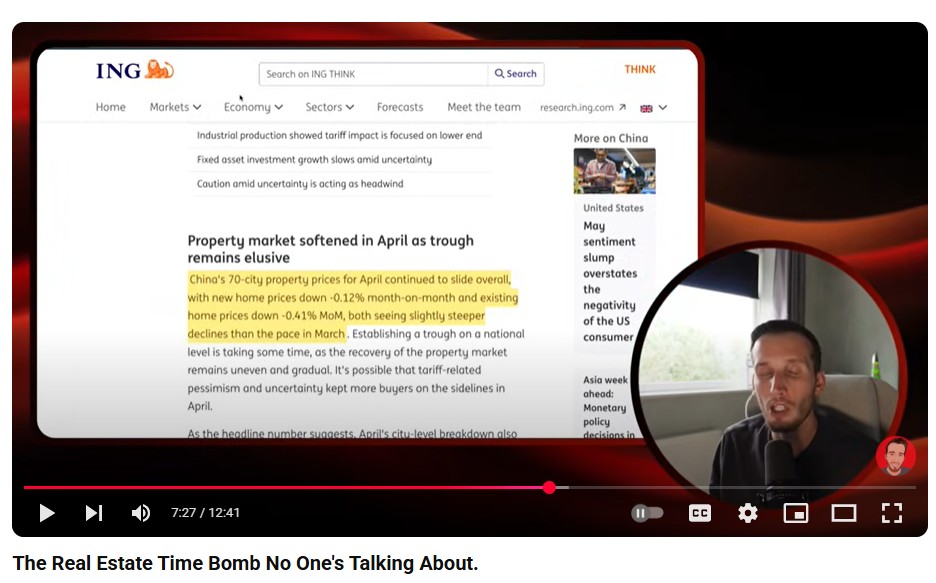Screen dimensions: 936x583
Task: Turn on closed captions
Action: [x=700, y=513]
